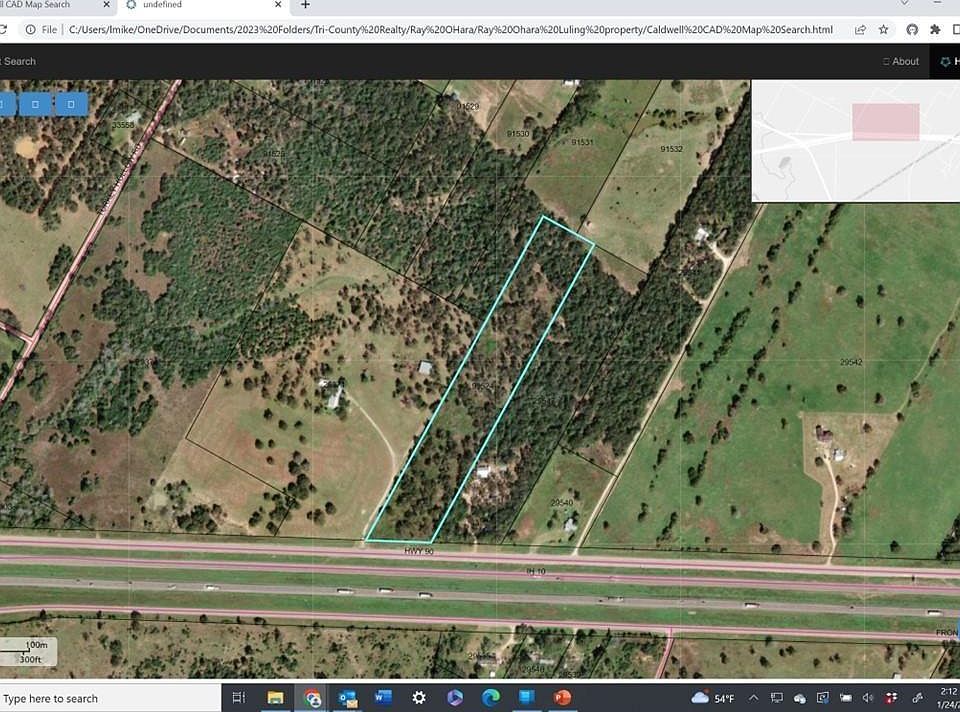View site information icon beside File

(x=31, y=29)
